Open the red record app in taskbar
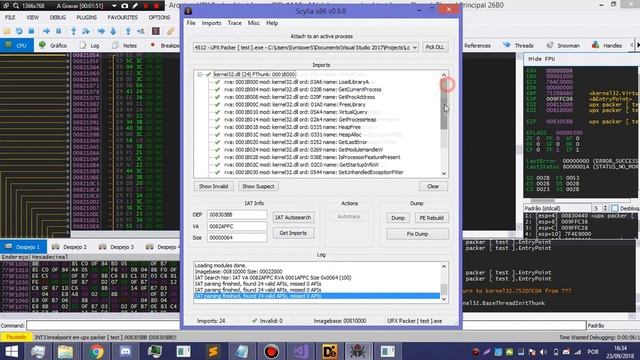640x360 pixels. [271, 351]
